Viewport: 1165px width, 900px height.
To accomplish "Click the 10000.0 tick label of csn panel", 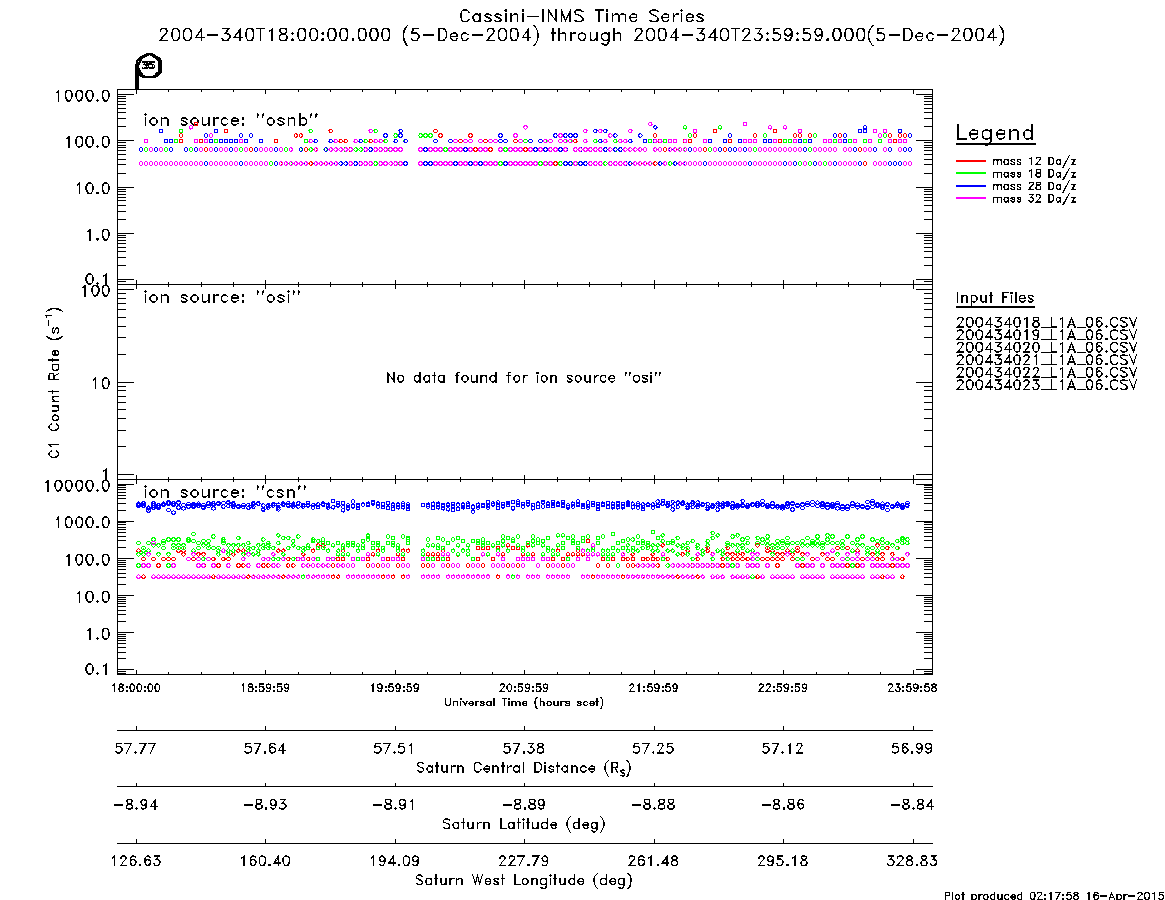I will [x=77, y=486].
